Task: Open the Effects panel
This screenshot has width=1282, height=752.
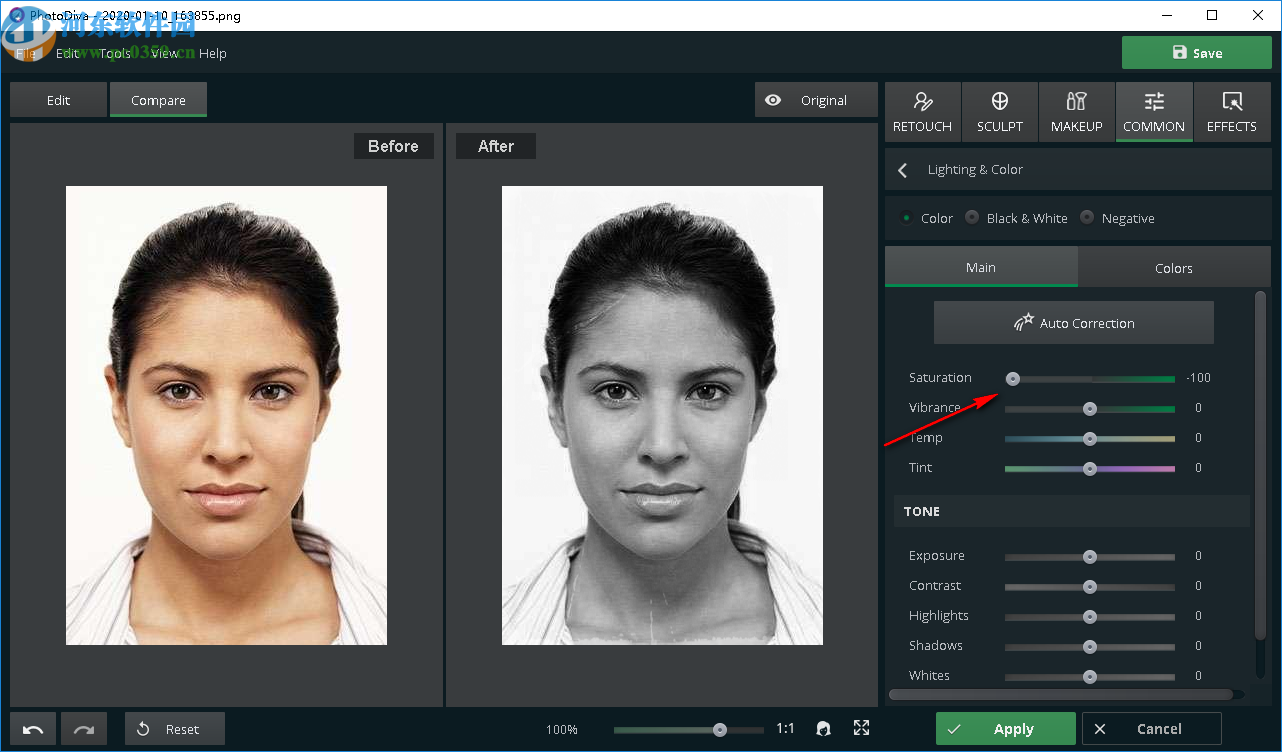Action: [1231, 112]
